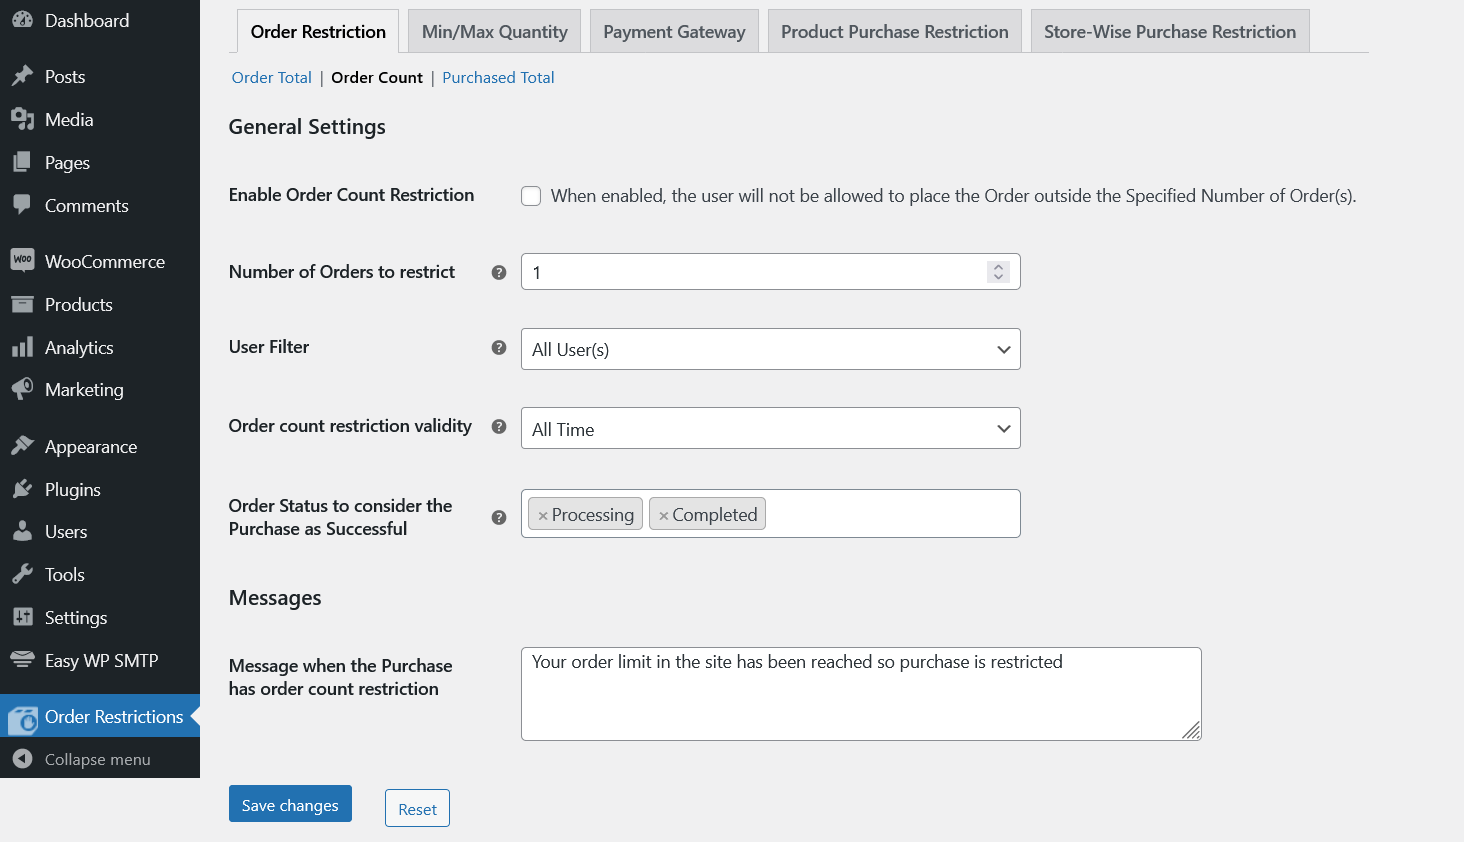
Task: Open the WooCommerce sidebar icon
Action: pyautogui.click(x=22, y=260)
